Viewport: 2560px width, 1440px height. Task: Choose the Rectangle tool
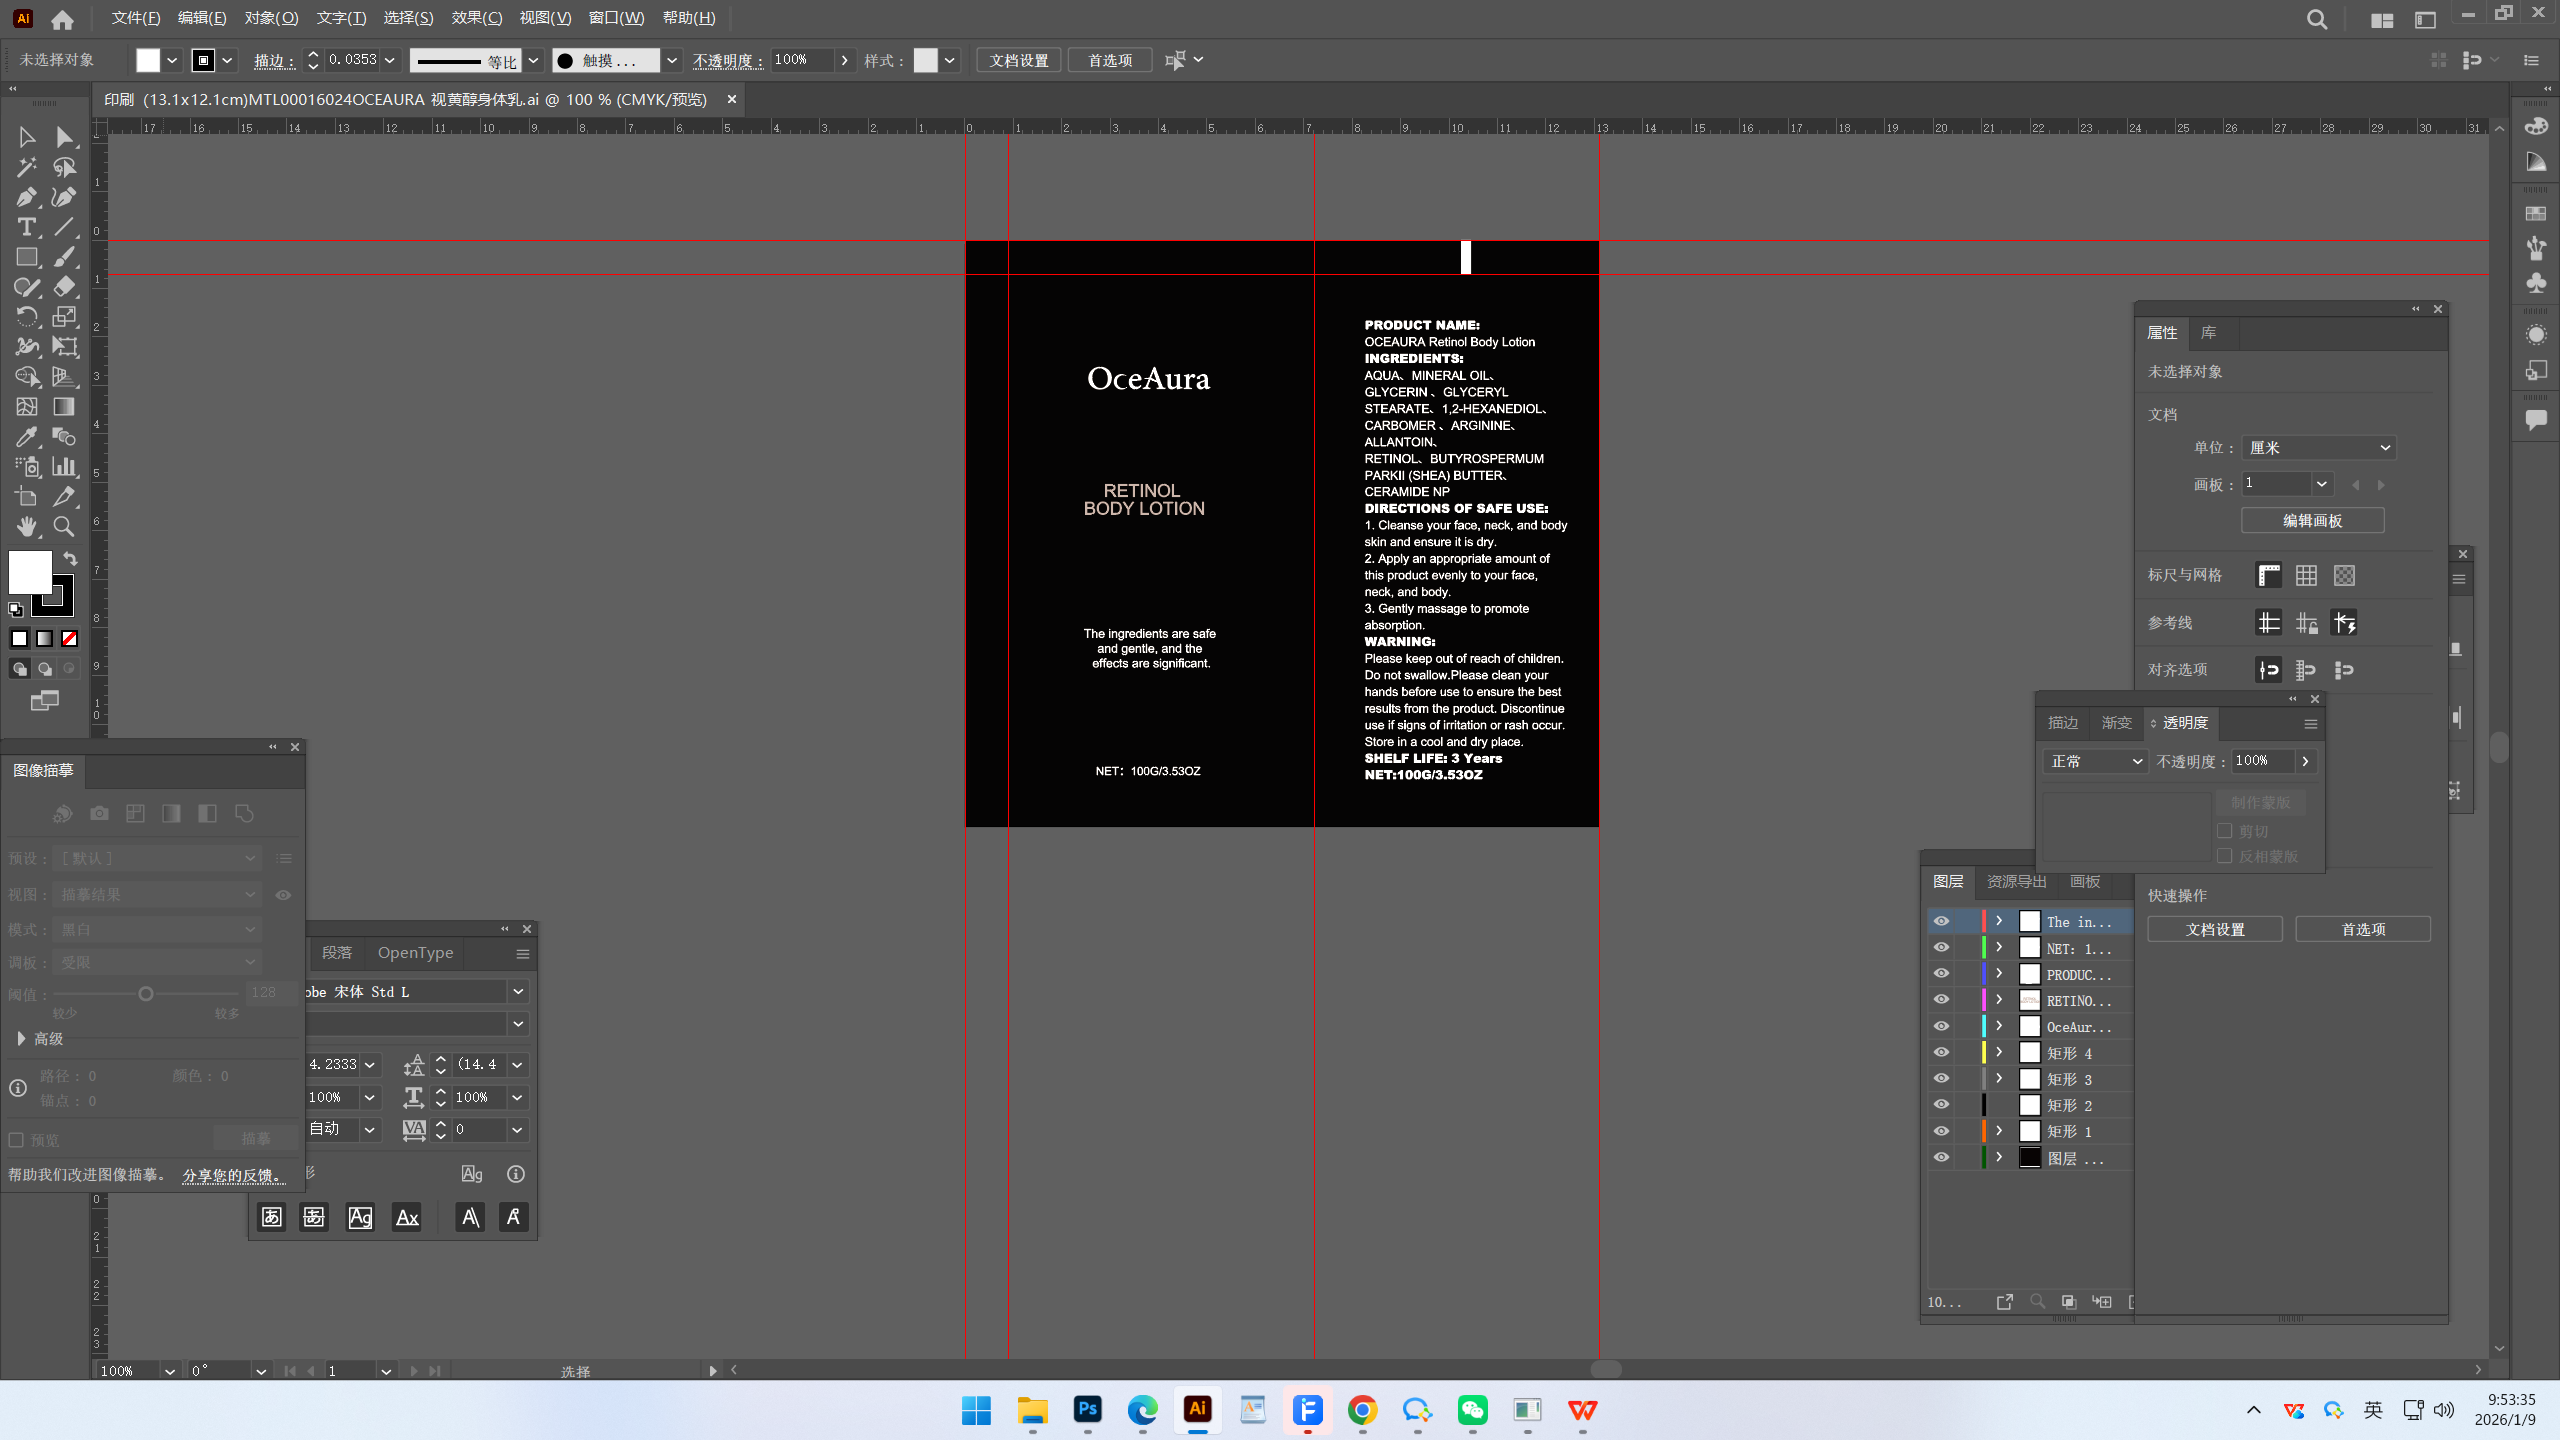[27, 257]
